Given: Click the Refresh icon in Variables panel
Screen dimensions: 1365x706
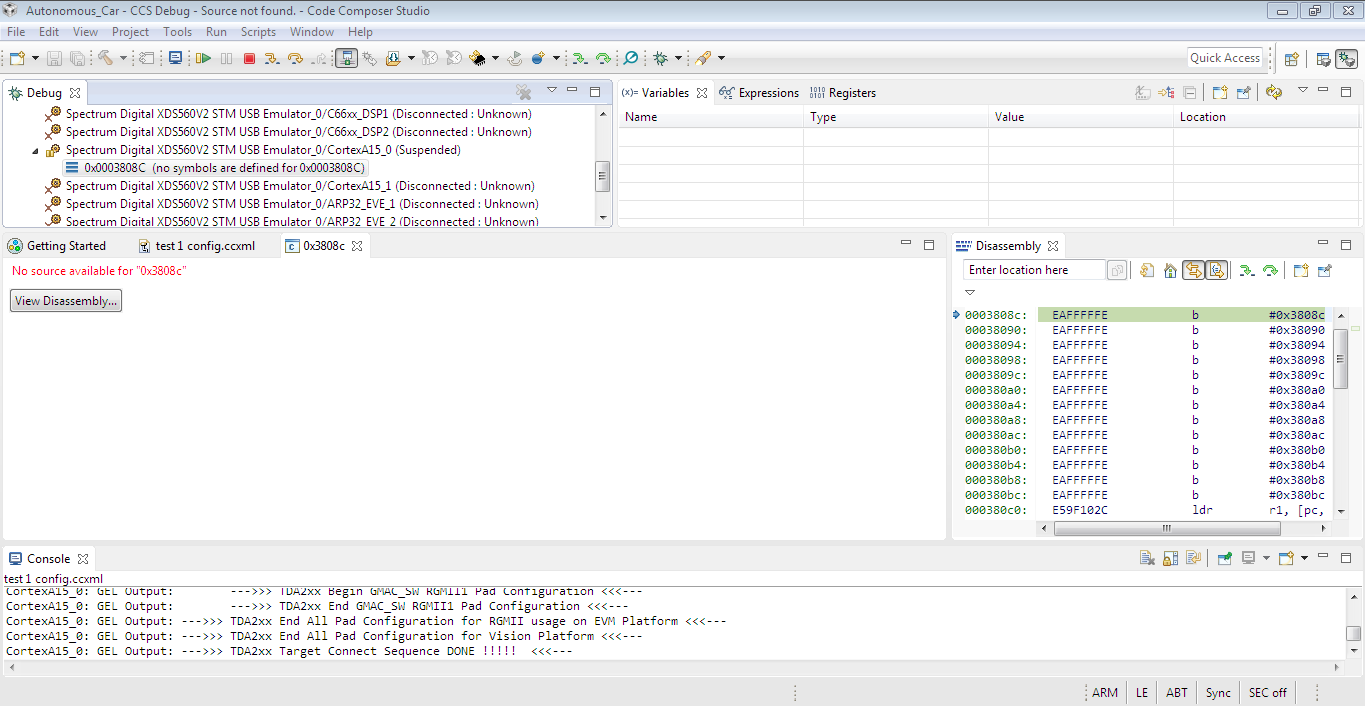Looking at the screenshot, I should tap(1273, 93).
